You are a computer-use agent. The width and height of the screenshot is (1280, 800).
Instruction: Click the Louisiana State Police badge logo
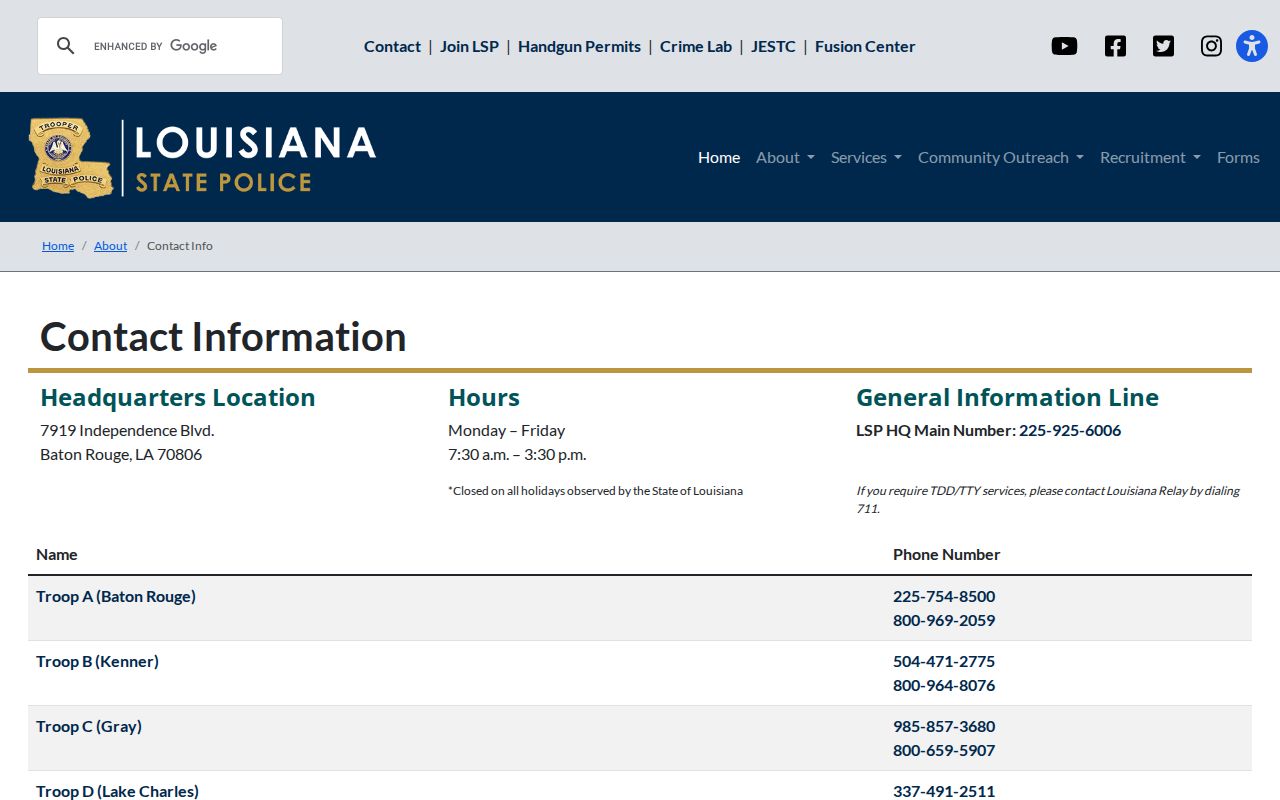72,157
